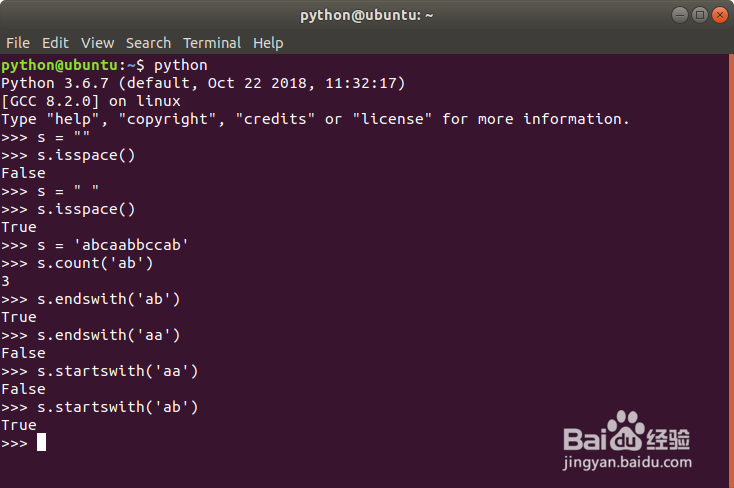Click the s = 'abcaabbccab' assignment line

96,245
